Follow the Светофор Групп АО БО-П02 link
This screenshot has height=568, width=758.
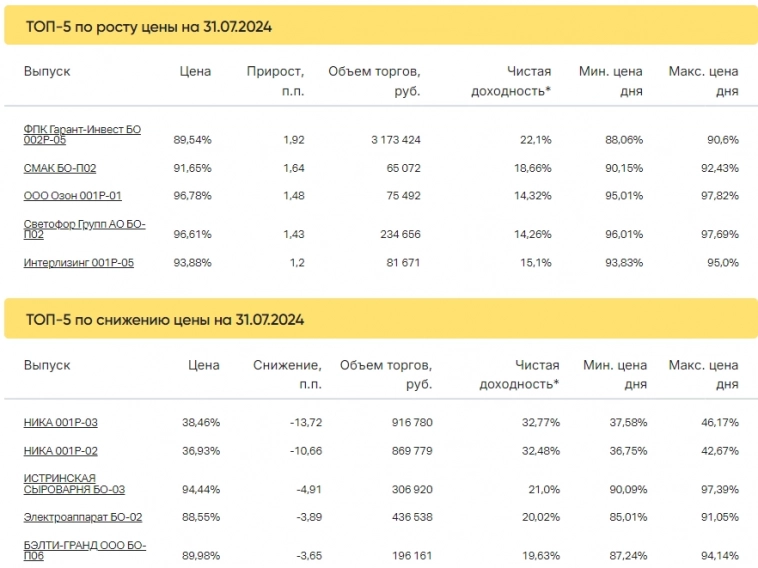pos(84,229)
